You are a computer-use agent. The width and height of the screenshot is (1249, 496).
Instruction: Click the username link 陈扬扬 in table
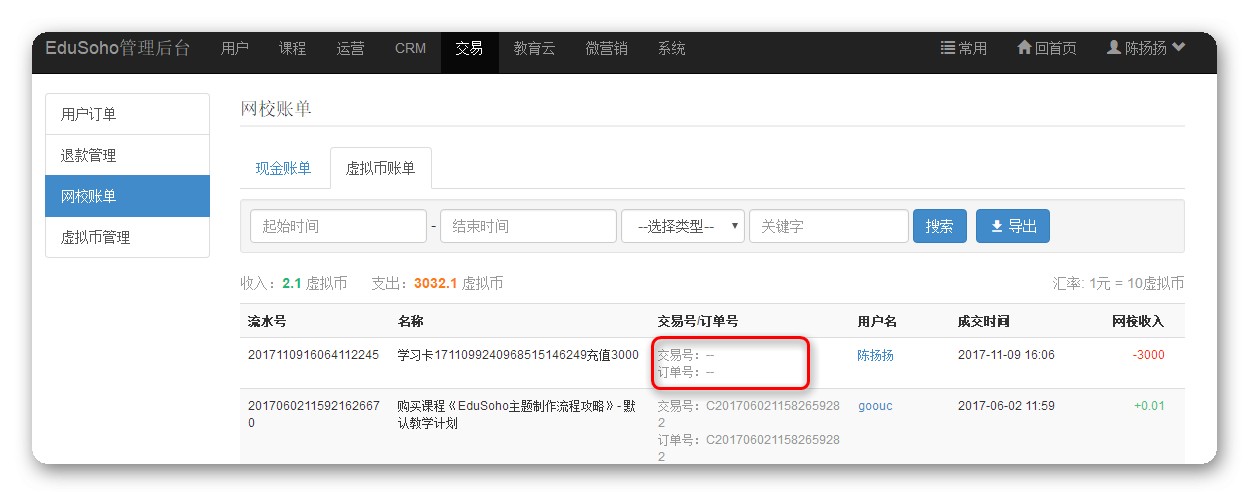click(x=875, y=355)
